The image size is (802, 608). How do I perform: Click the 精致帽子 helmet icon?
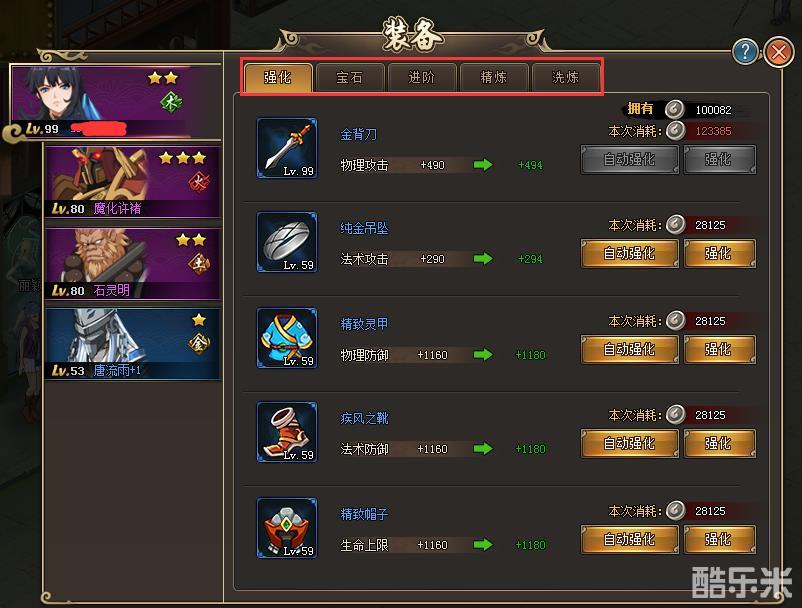point(287,528)
